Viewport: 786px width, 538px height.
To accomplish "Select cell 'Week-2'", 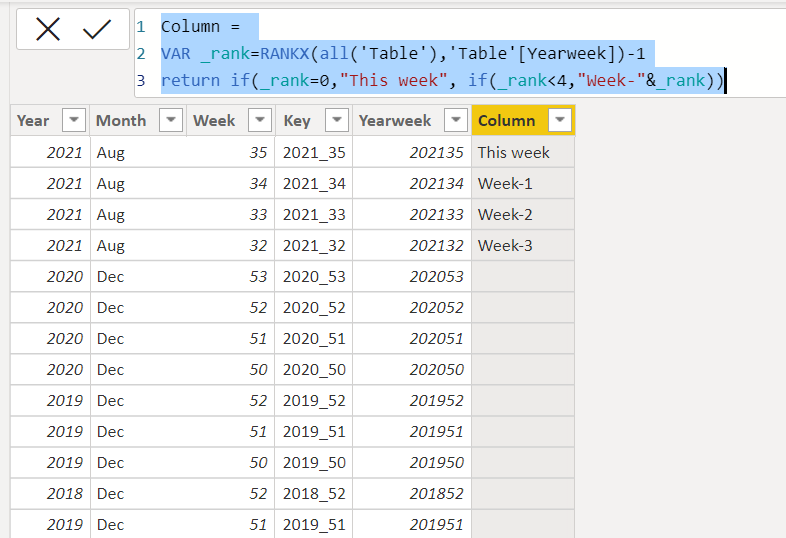I will pos(523,215).
